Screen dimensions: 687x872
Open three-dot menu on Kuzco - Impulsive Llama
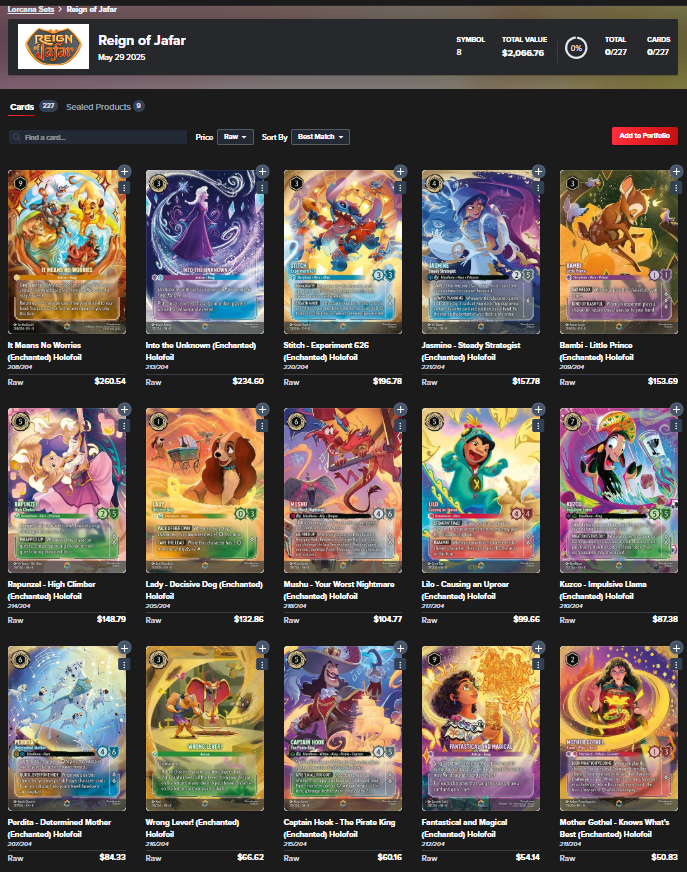coord(676,426)
